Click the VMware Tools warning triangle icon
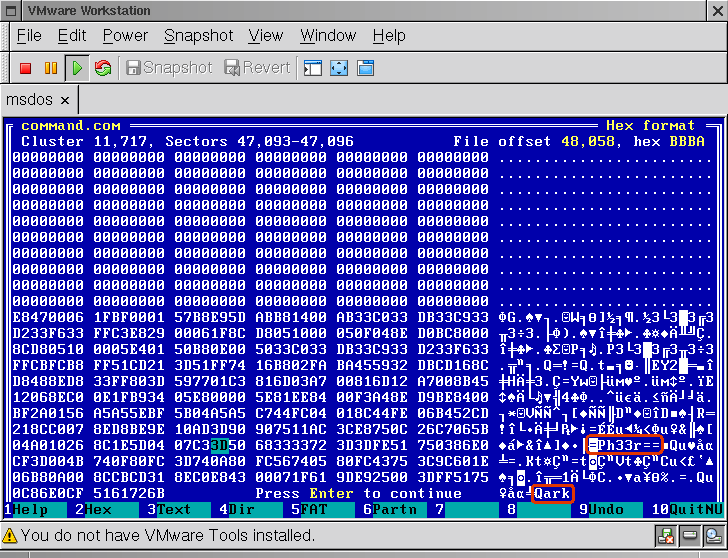 pos(10,536)
